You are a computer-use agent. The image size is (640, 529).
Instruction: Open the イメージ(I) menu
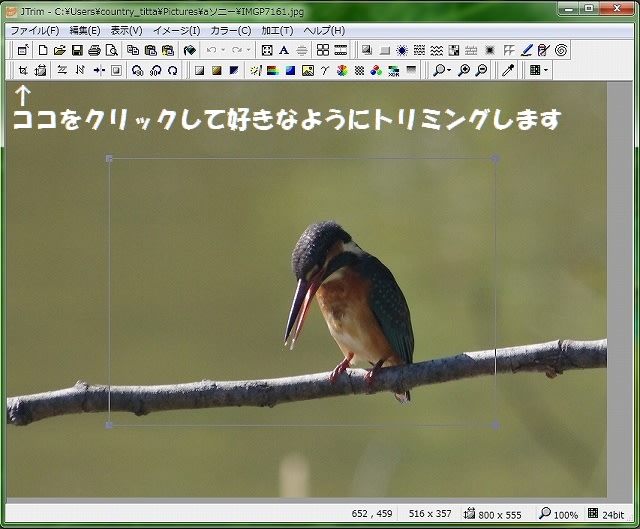point(177,31)
